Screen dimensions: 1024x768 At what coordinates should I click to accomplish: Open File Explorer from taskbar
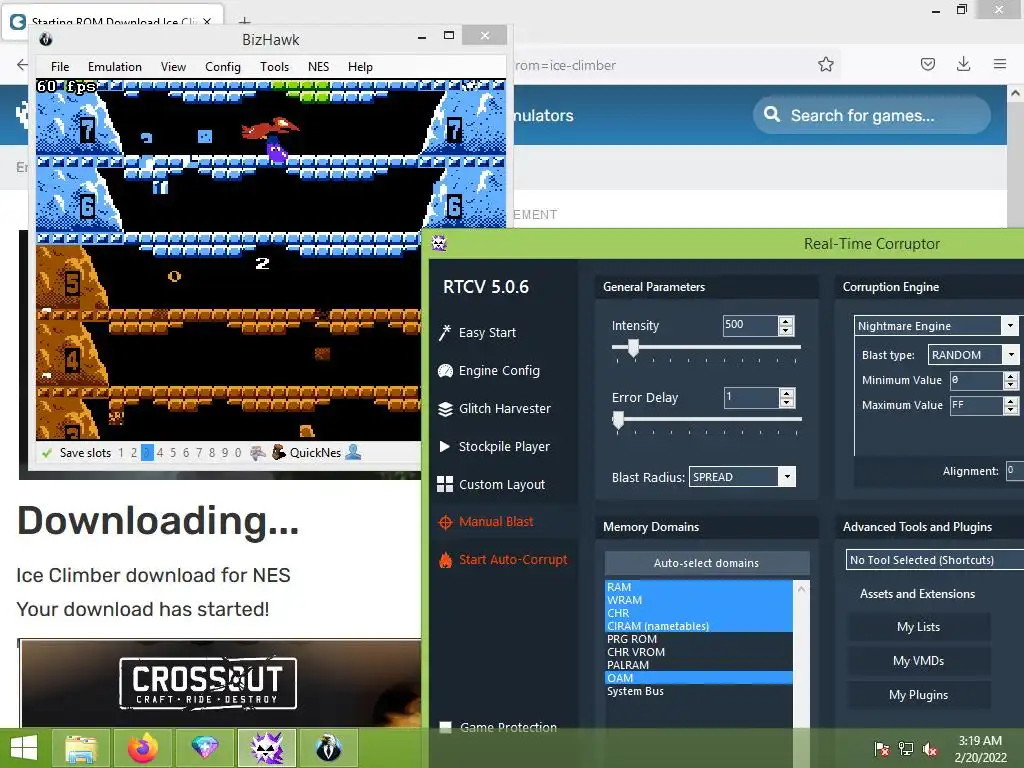point(81,748)
